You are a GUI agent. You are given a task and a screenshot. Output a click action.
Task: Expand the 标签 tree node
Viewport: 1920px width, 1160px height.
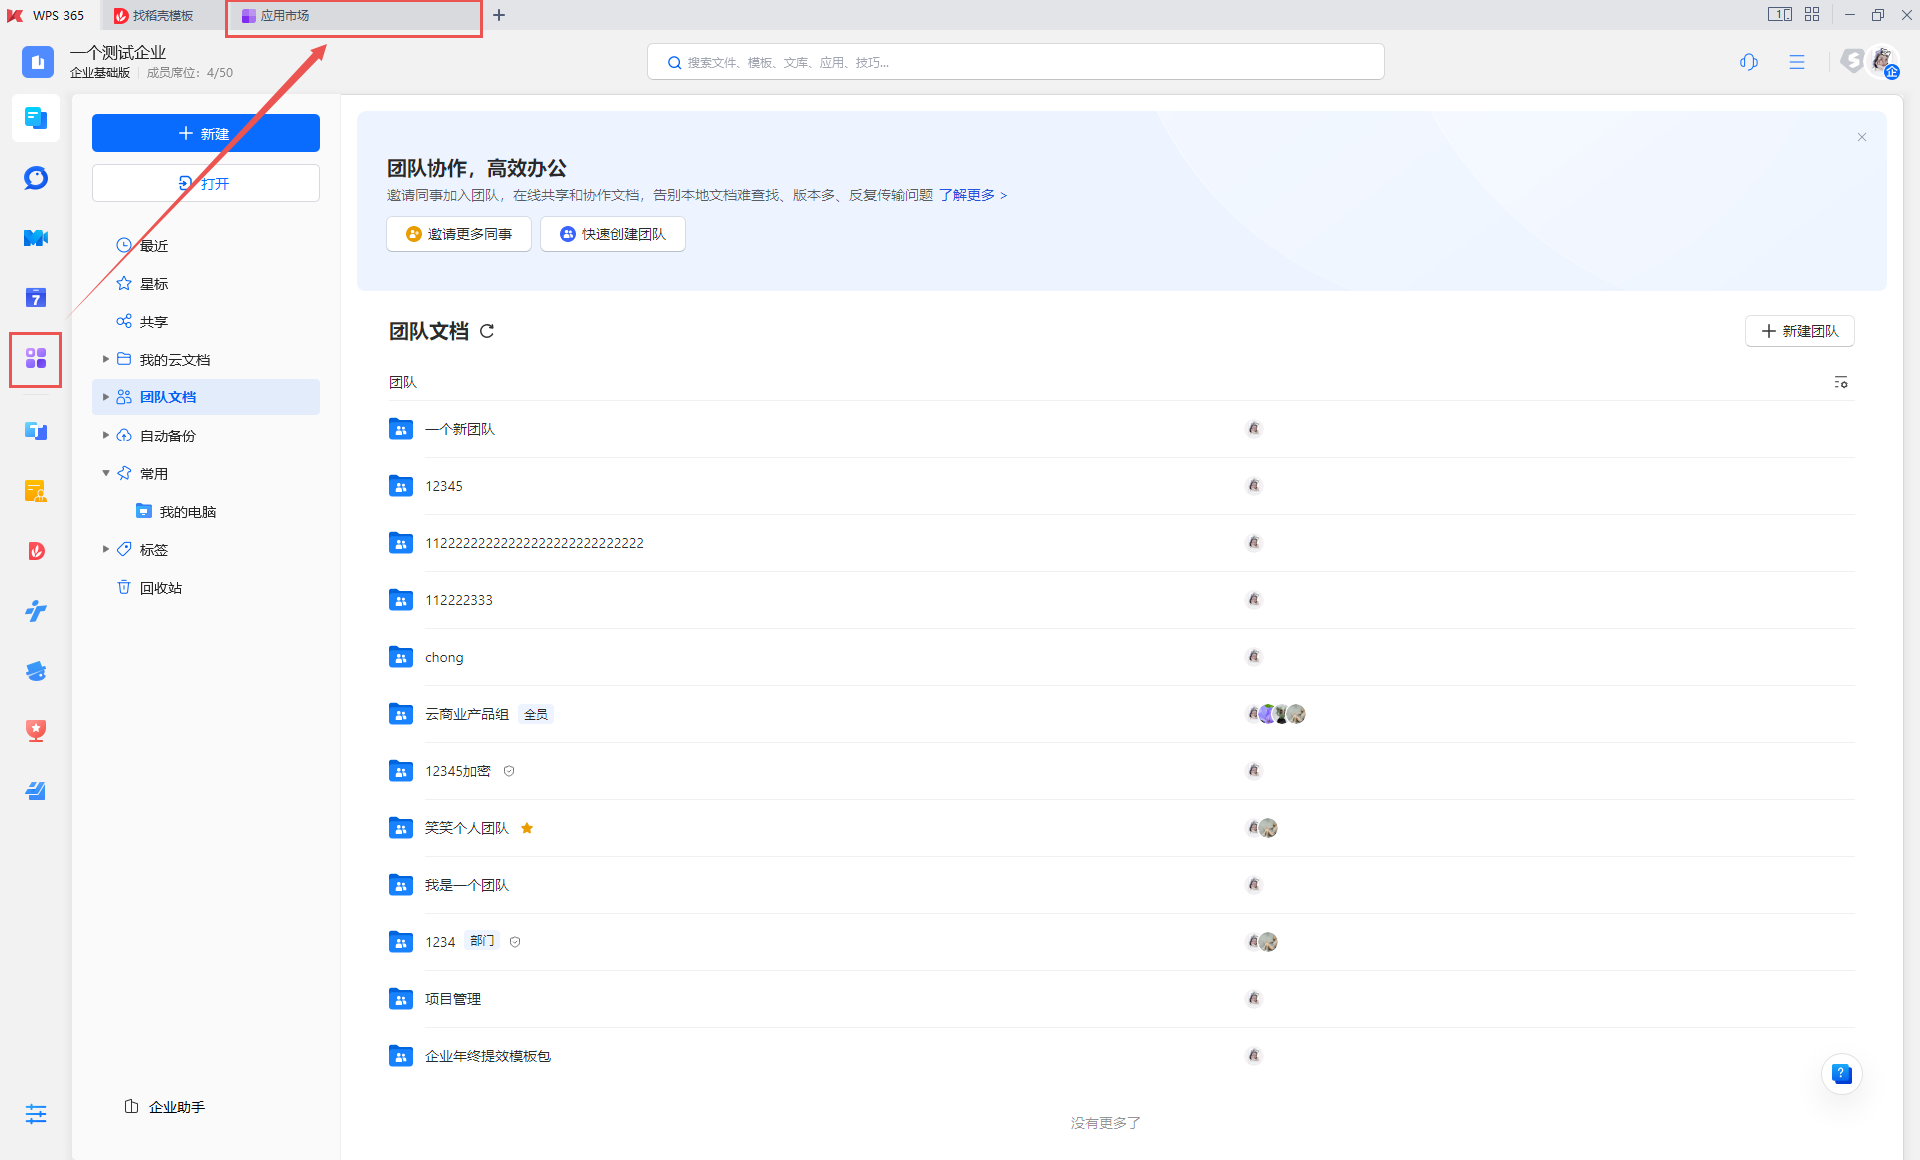[106, 549]
